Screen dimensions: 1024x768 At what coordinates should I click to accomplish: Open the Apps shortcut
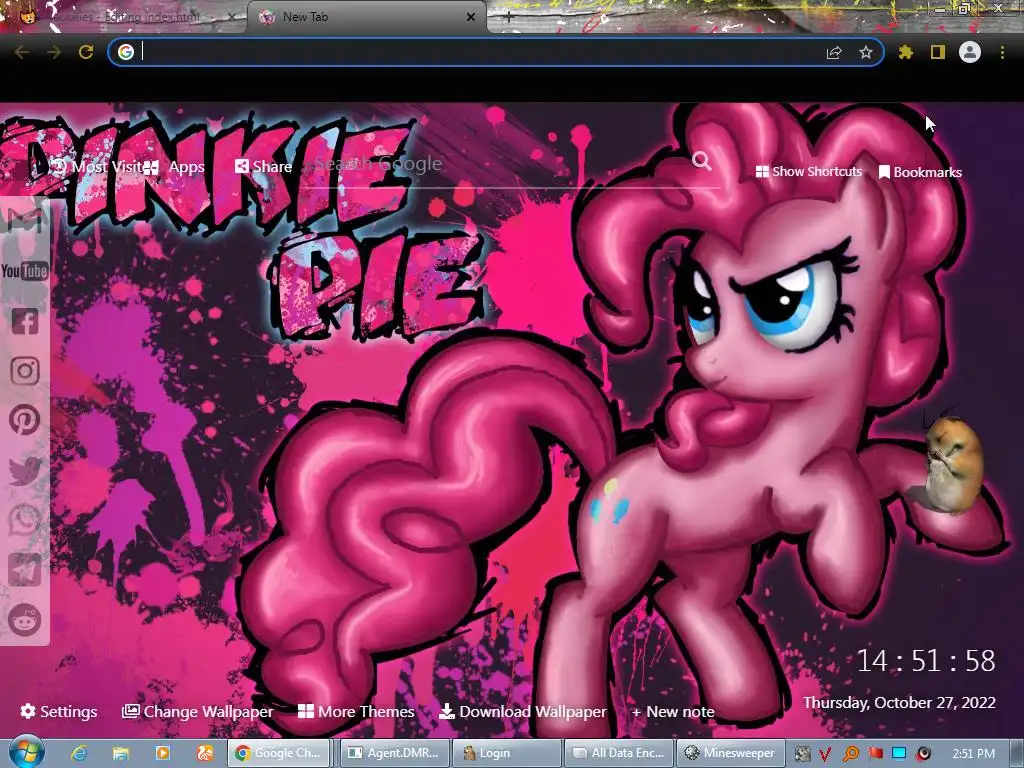(x=174, y=167)
